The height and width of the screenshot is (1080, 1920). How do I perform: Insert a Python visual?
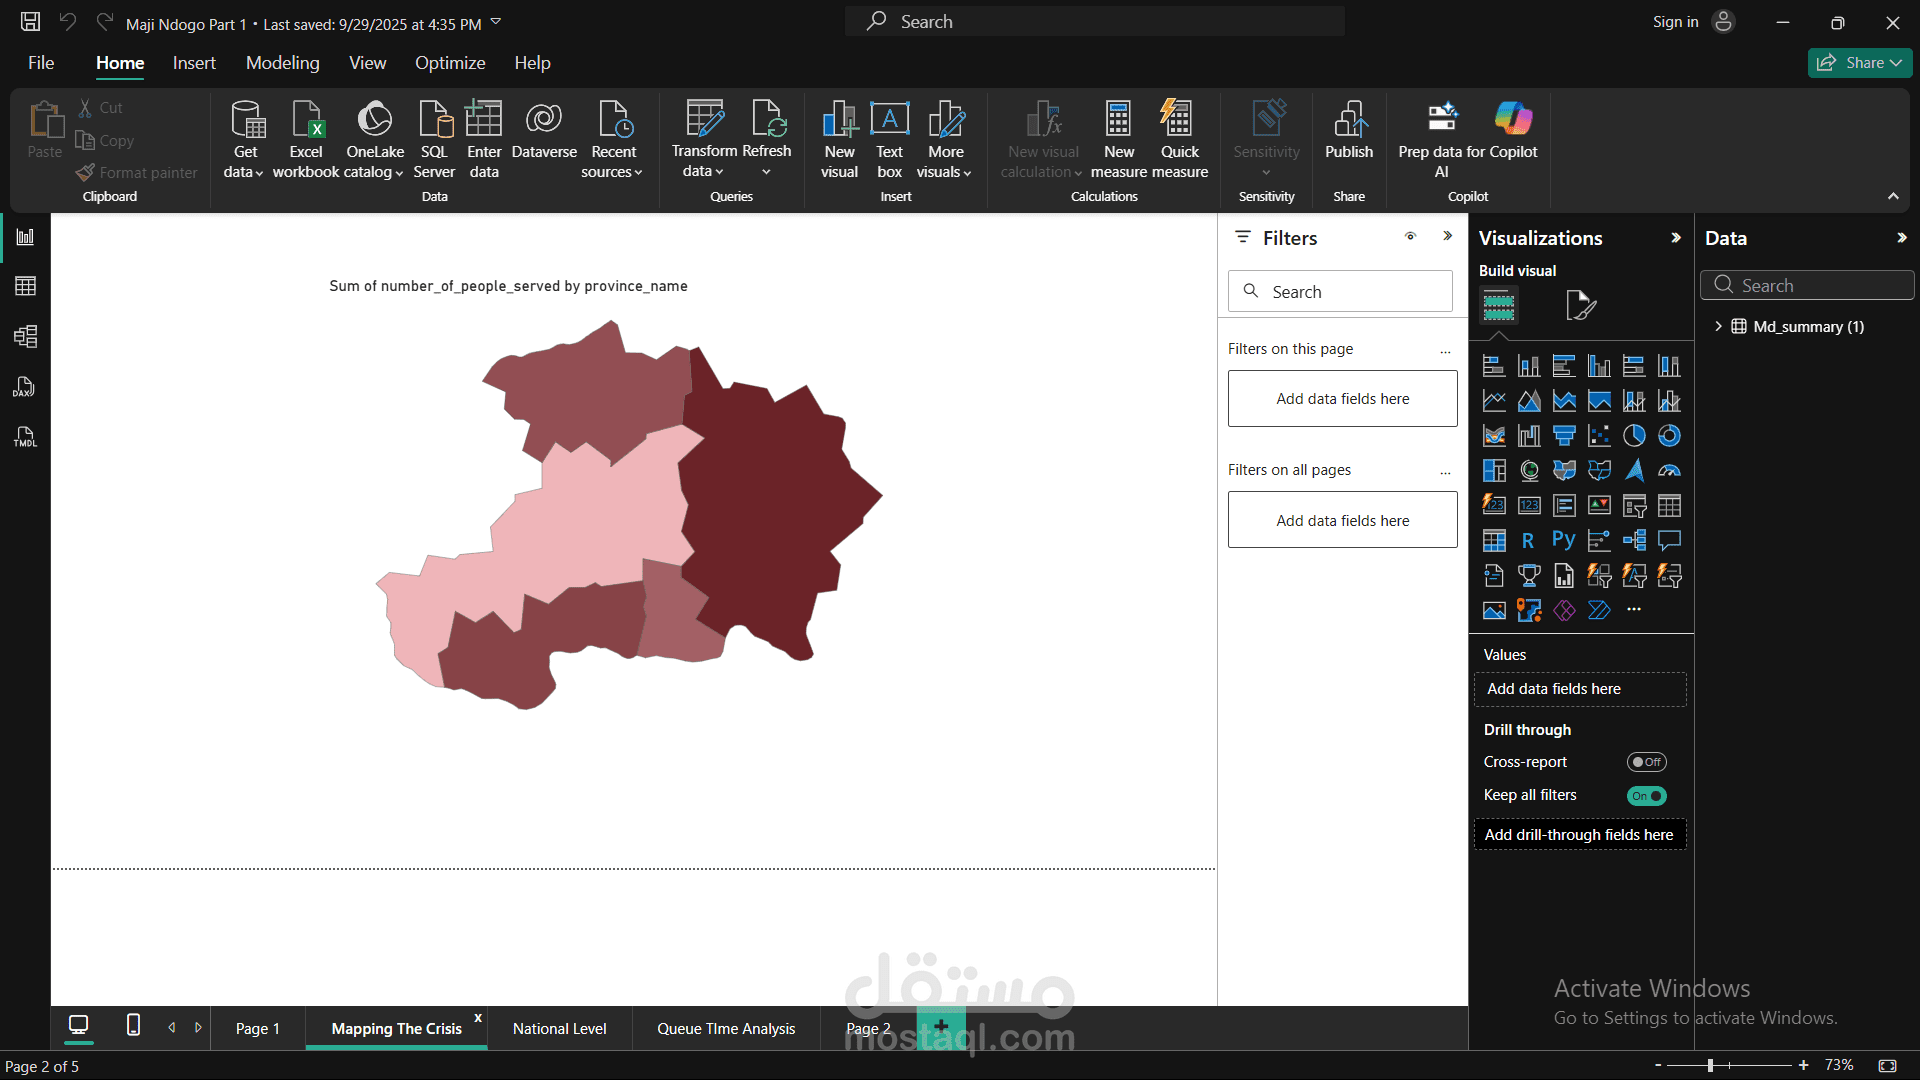click(1564, 541)
